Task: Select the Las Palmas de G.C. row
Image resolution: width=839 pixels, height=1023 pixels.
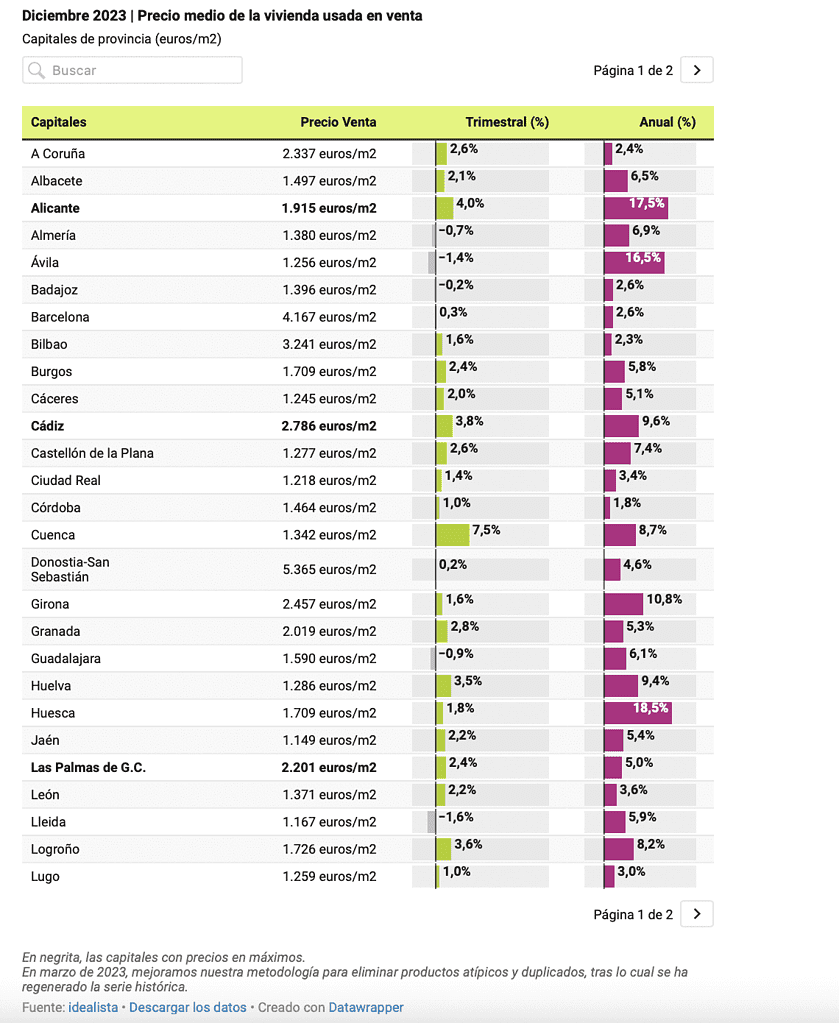Action: [x=88, y=768]
